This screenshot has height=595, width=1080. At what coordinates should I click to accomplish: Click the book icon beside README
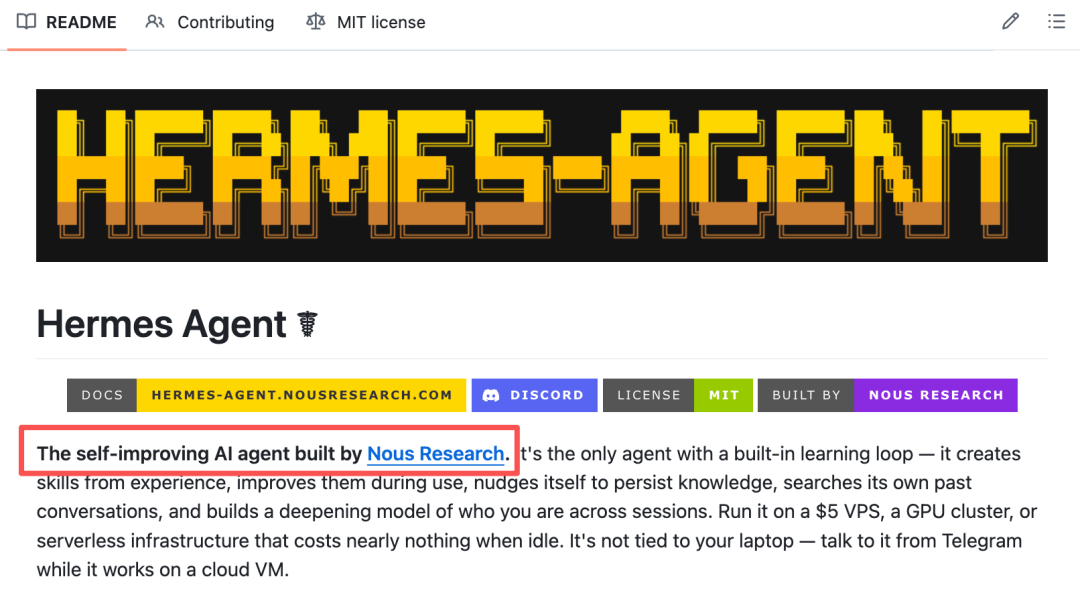(x=26, y=22)
